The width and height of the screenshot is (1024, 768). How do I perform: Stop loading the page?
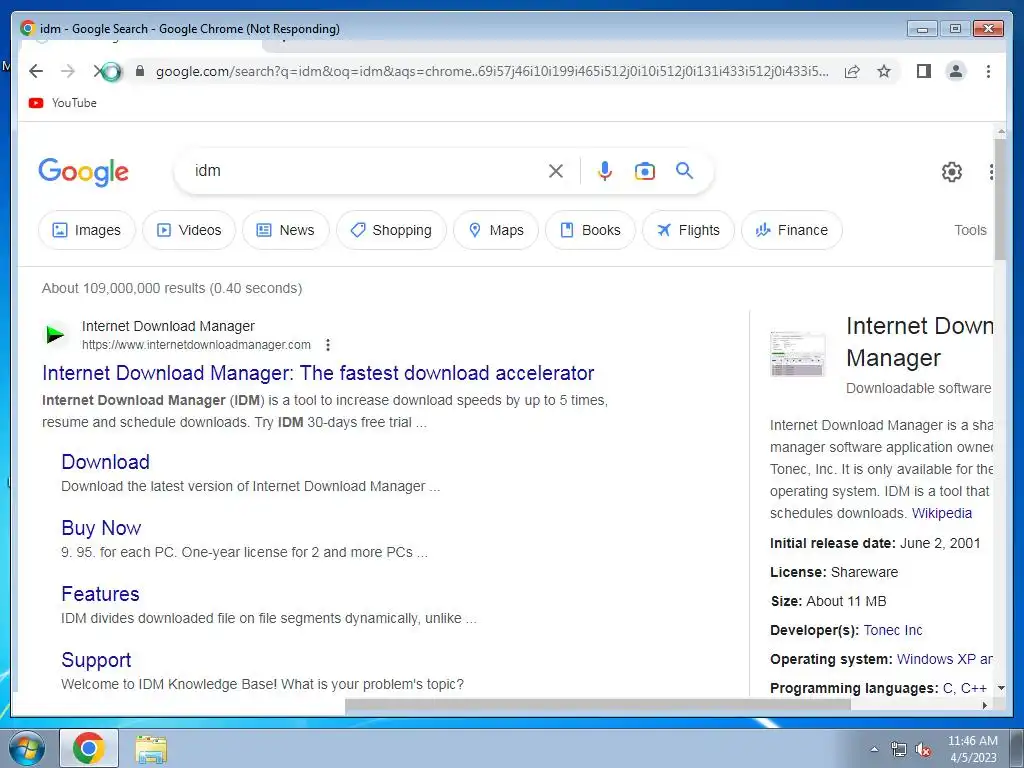pos(99,71)
